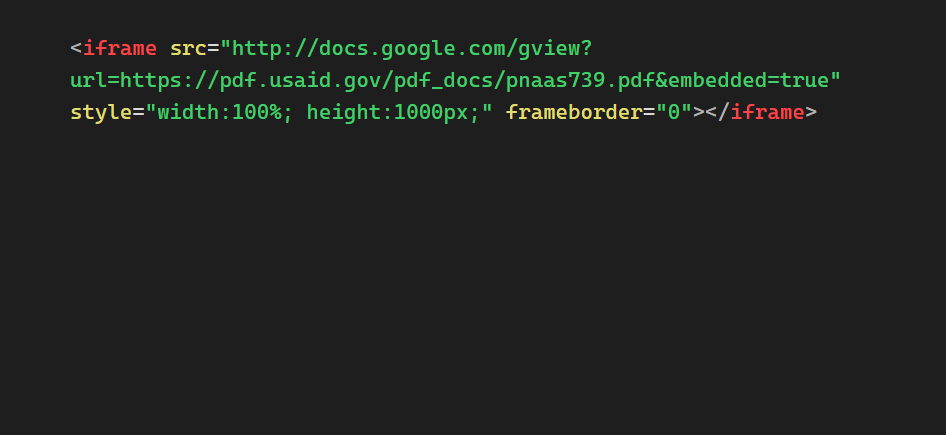Click the url= text starting the second line
The width and height of the screenshot is (946, 435).
tap(95, 80)
